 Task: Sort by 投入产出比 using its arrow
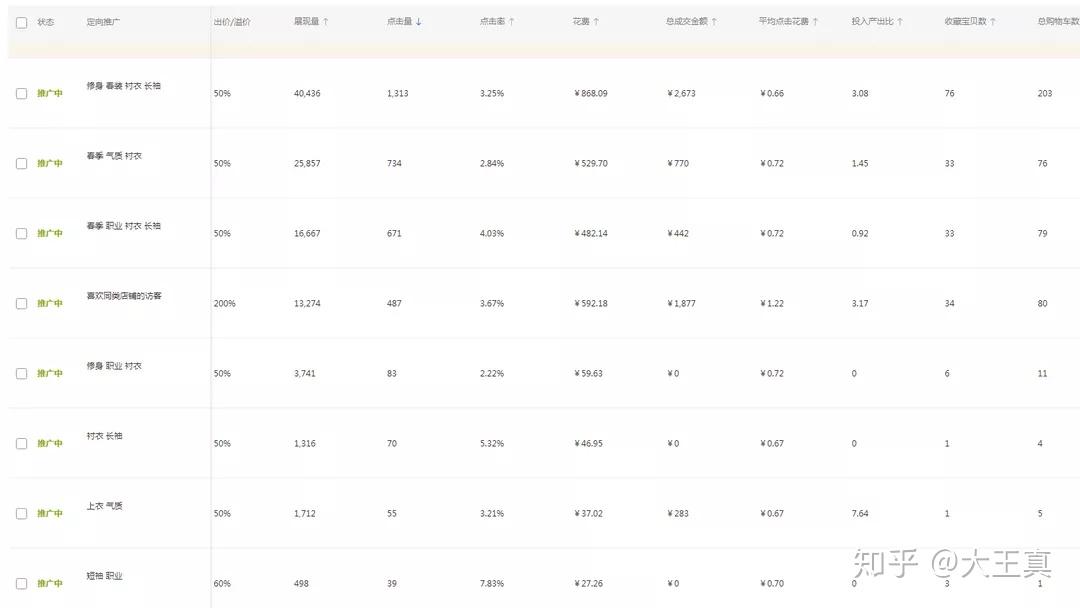pos(900,22)
